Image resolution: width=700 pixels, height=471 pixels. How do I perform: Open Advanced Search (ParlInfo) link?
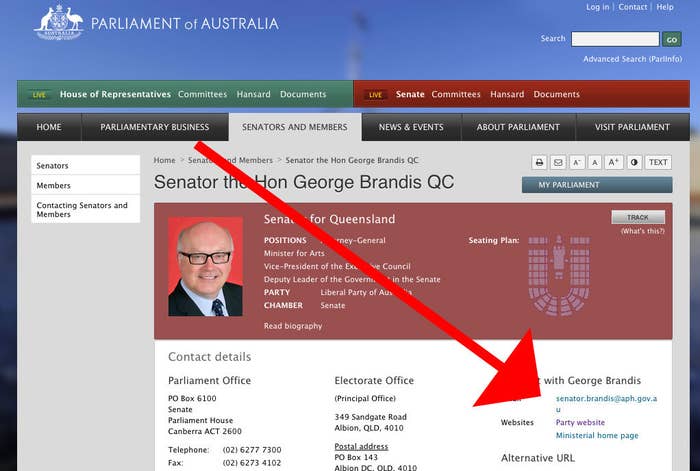click(633, 59)
